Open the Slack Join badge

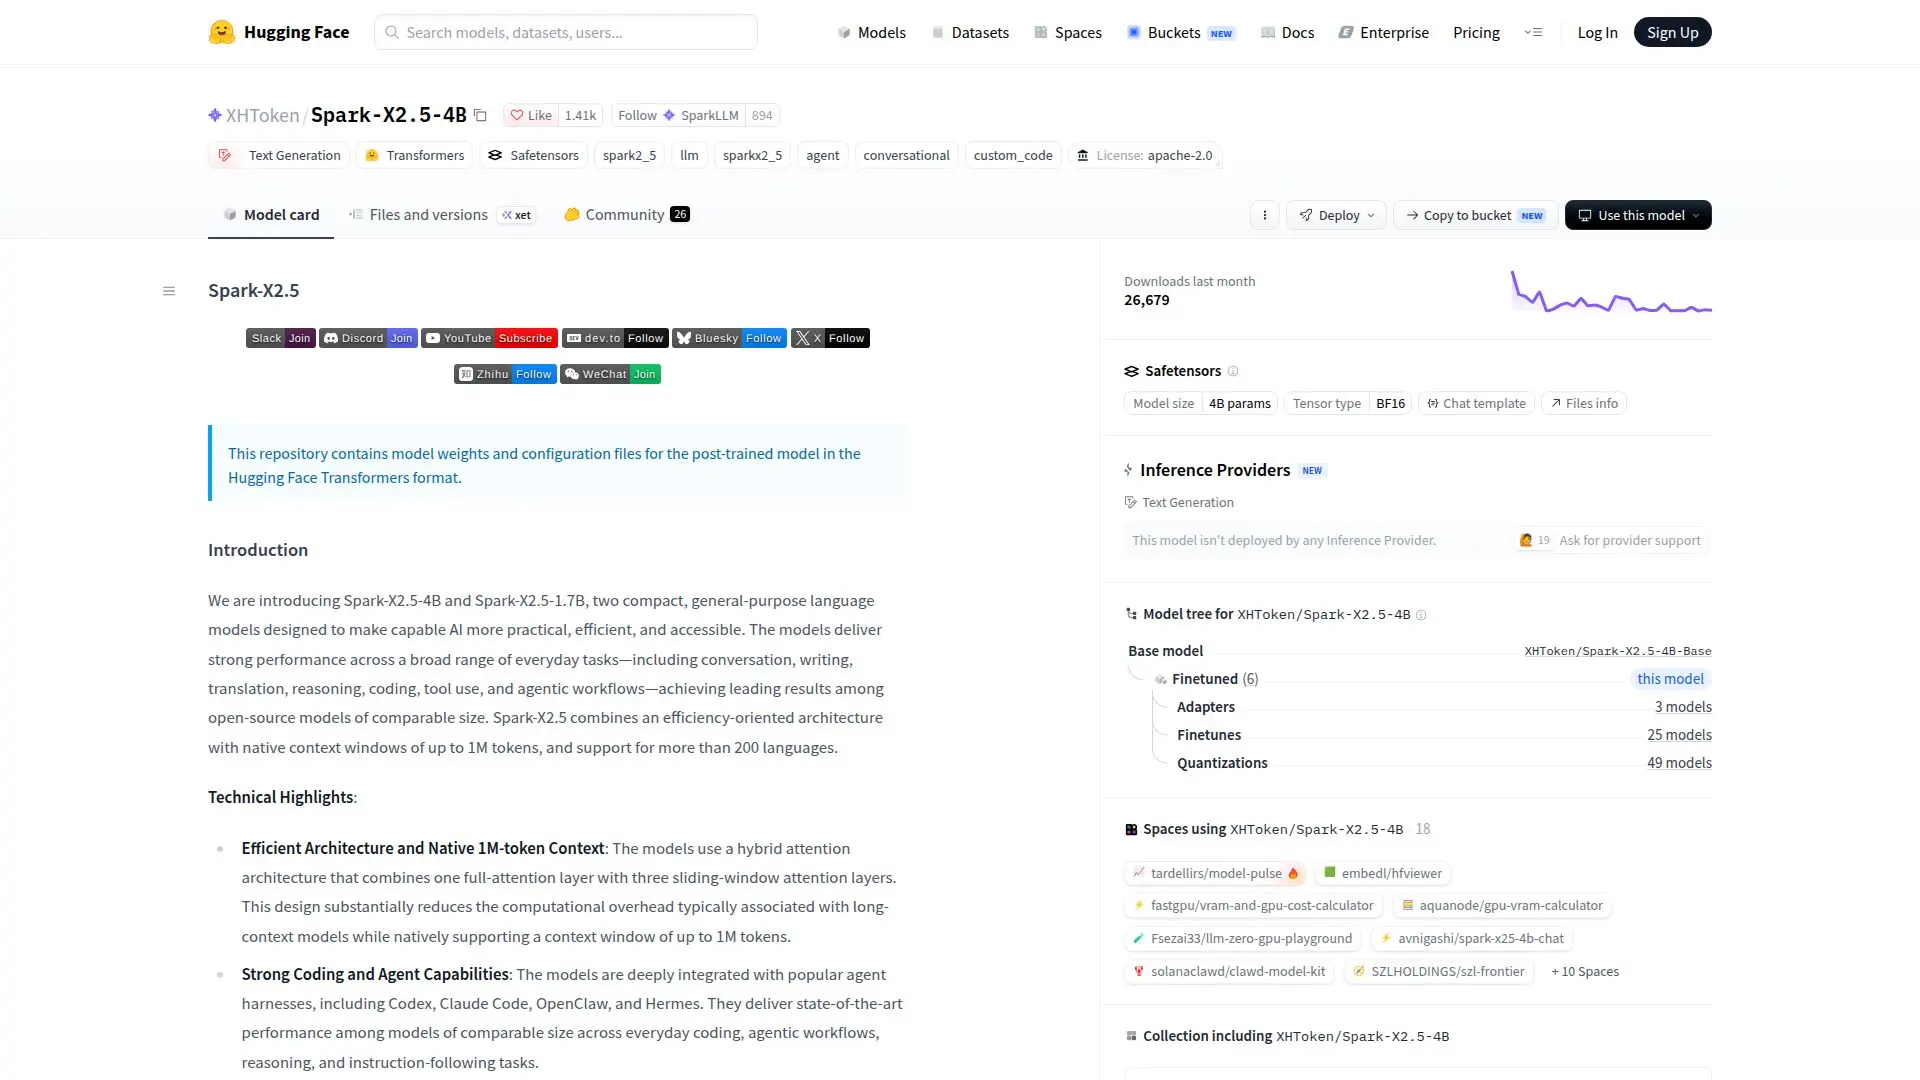[281, 338]
